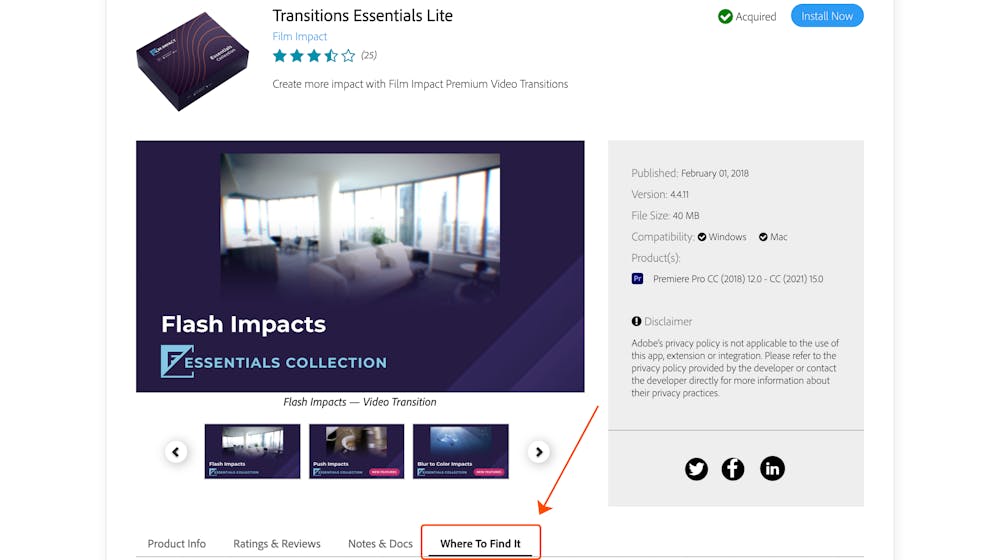Open the Film Impact publisher link
1000x560 pixels.
299,36
